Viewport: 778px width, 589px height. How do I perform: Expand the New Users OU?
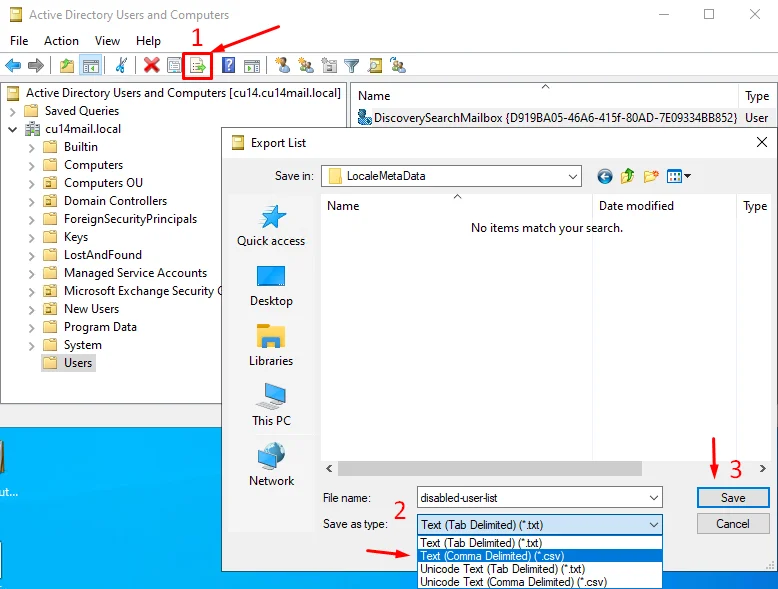(32, 310)
